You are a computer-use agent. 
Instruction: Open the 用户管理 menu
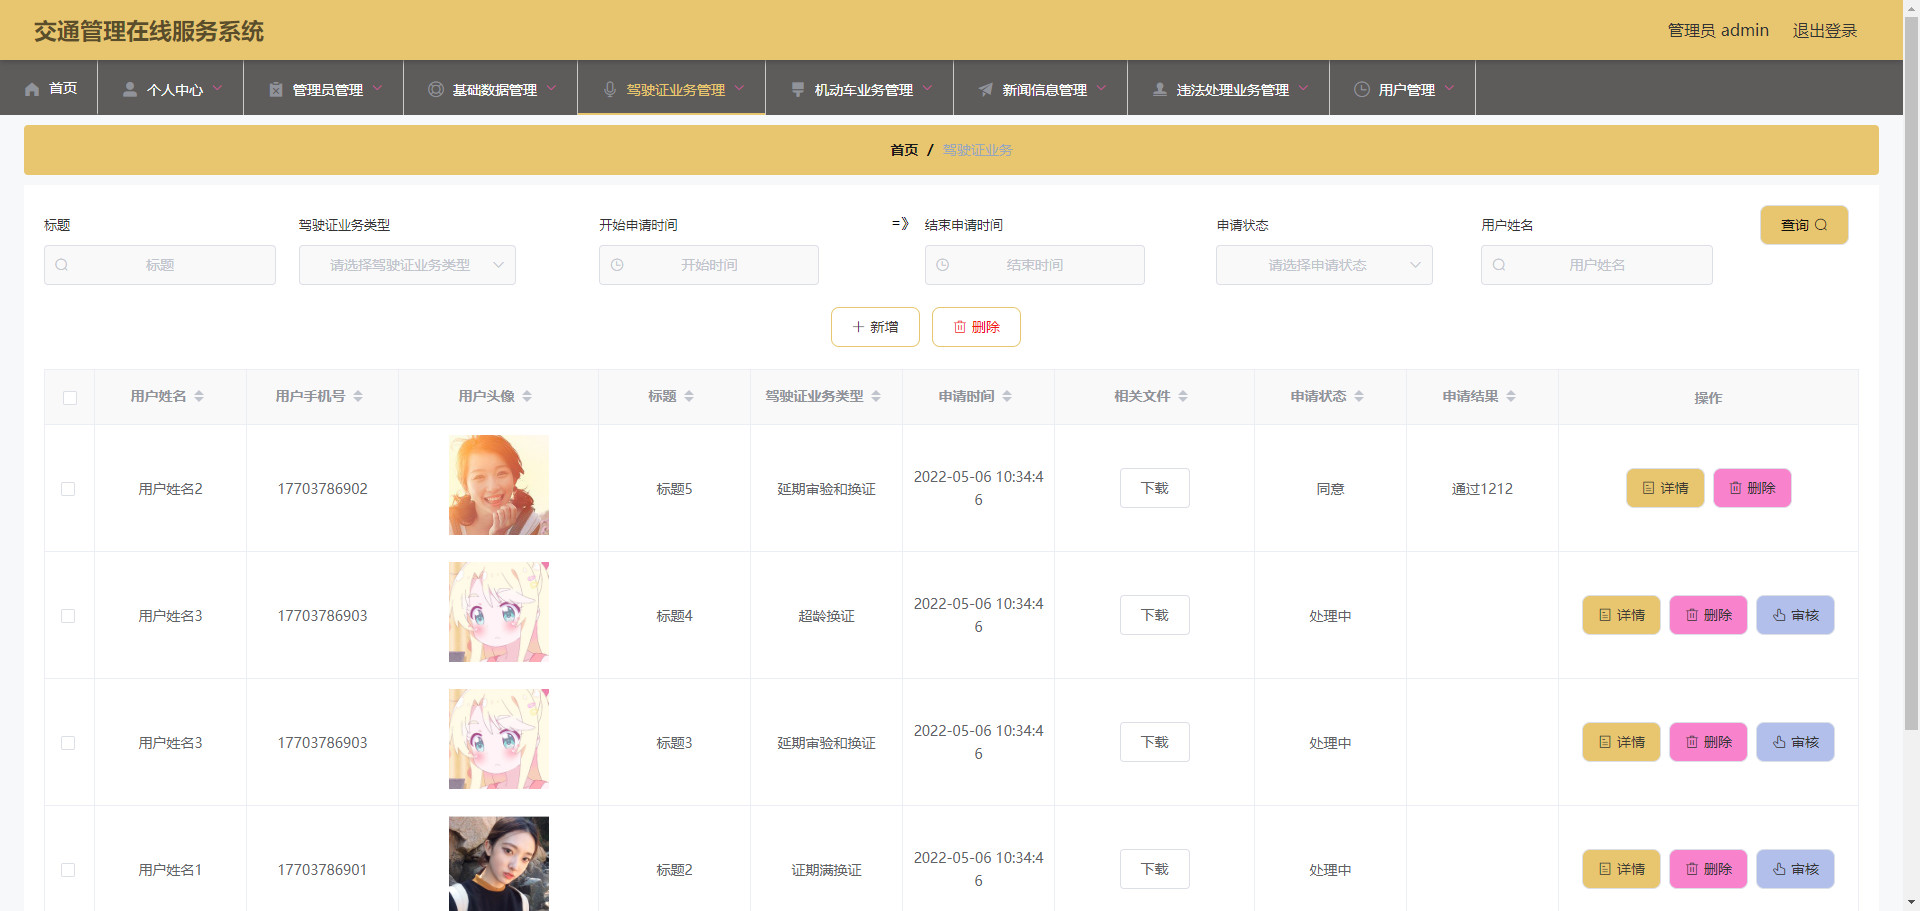pos(1403,88)
